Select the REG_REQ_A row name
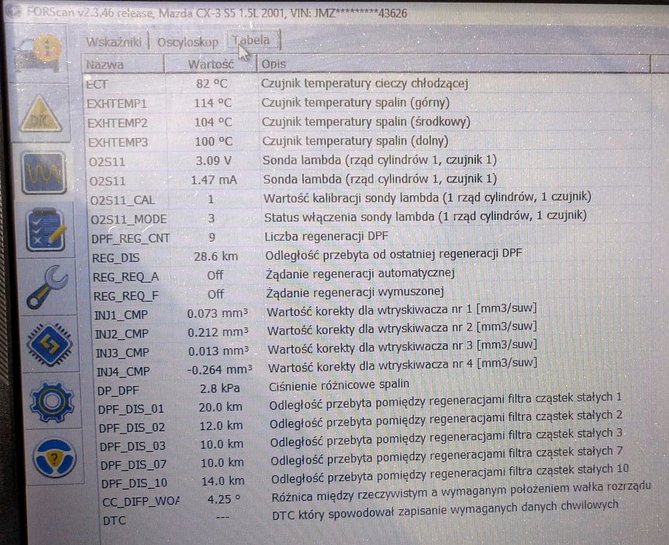669x545 pixels. coord(126,277)
